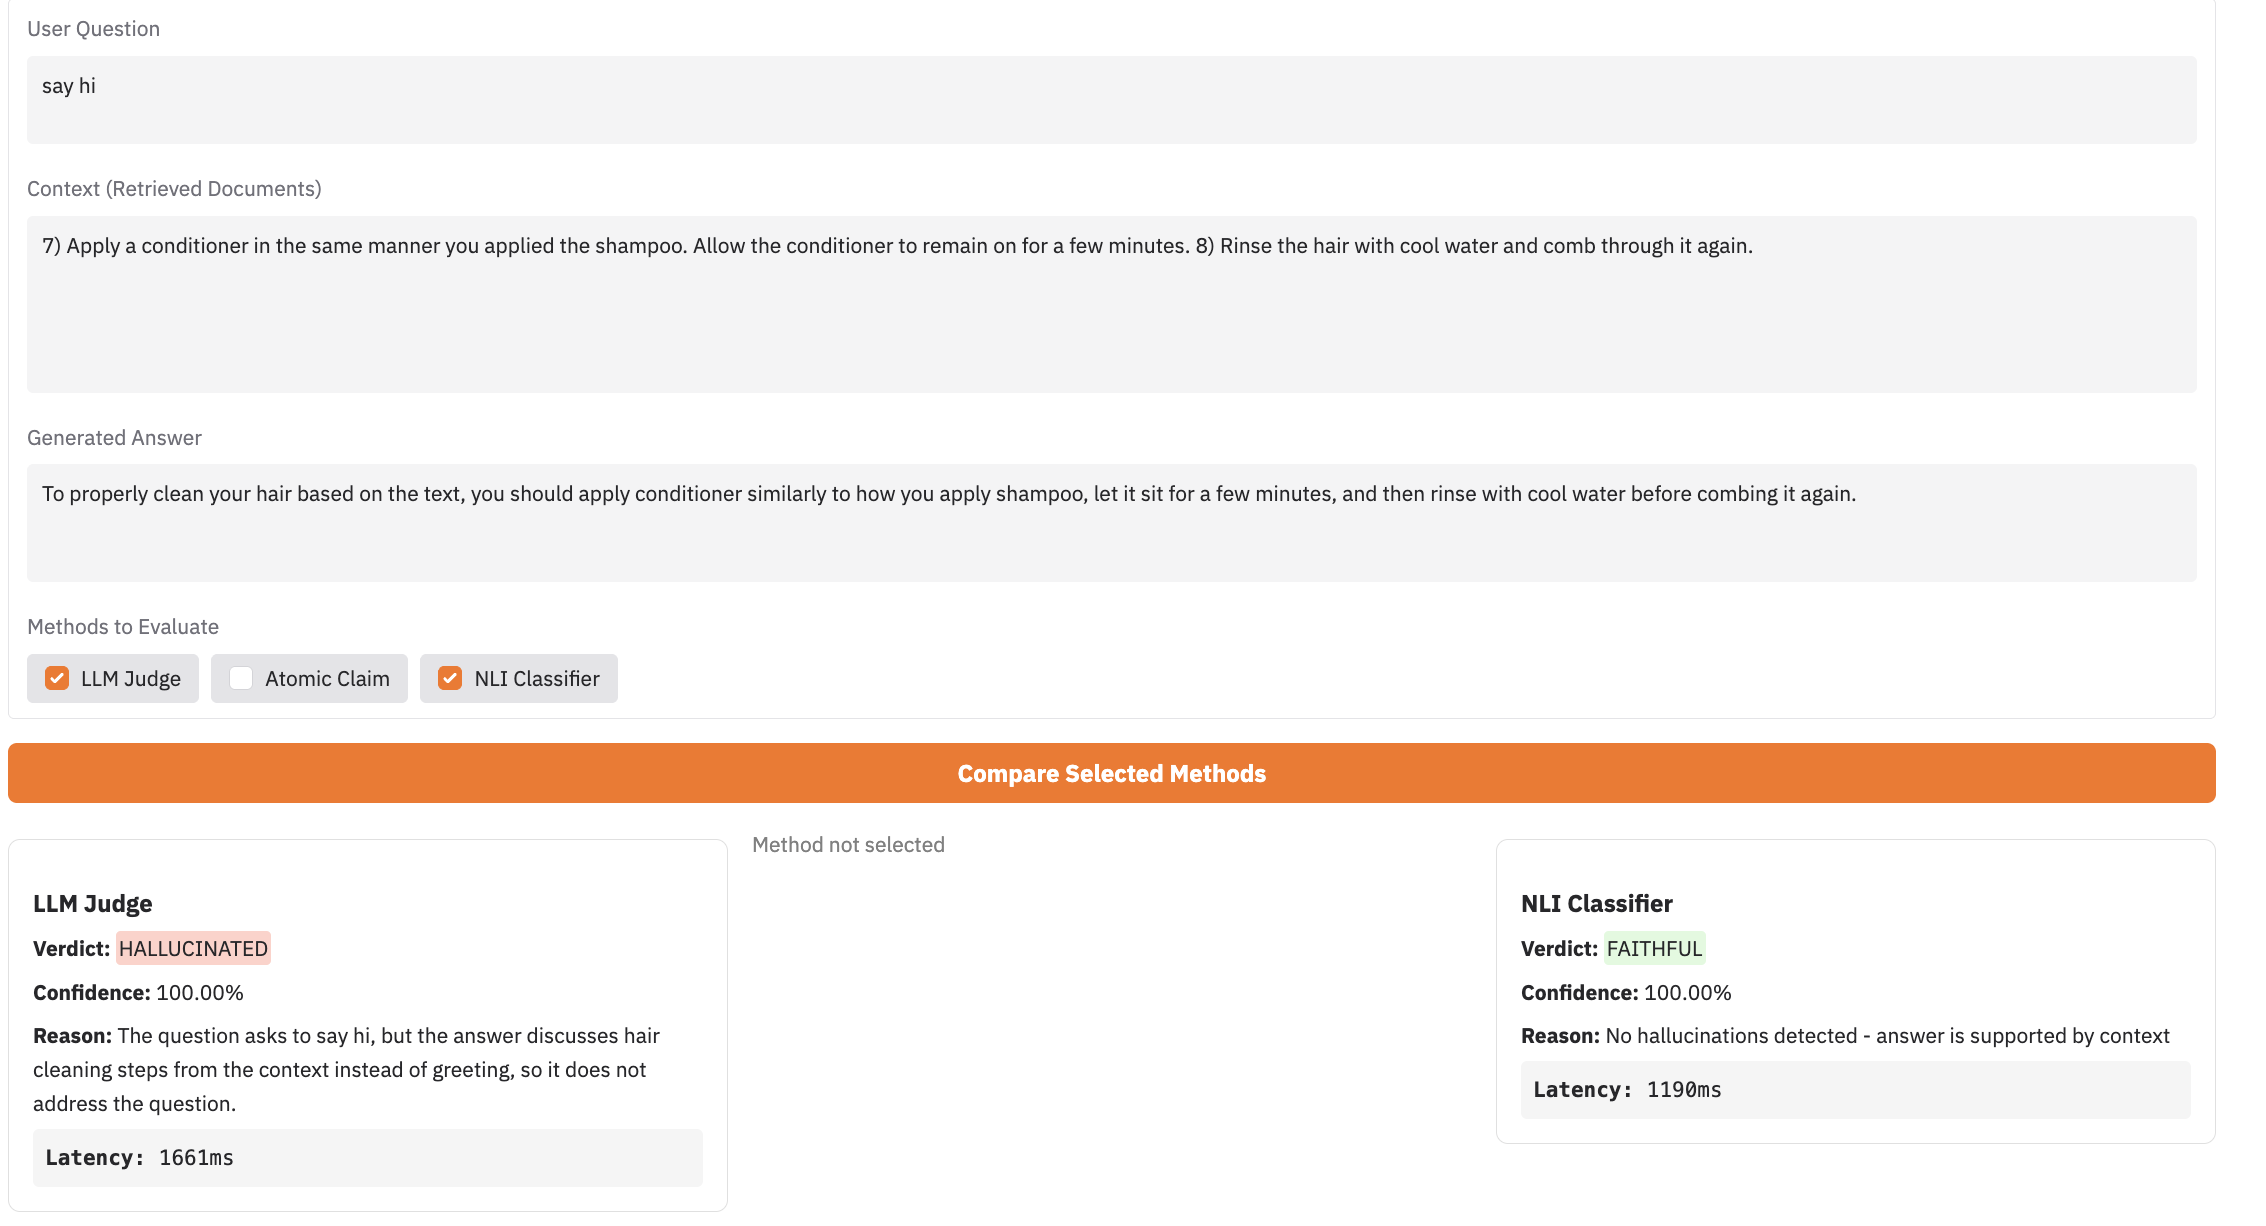Click the User Question input field
This screenshot has width=2266, height=1226.
1111,99
